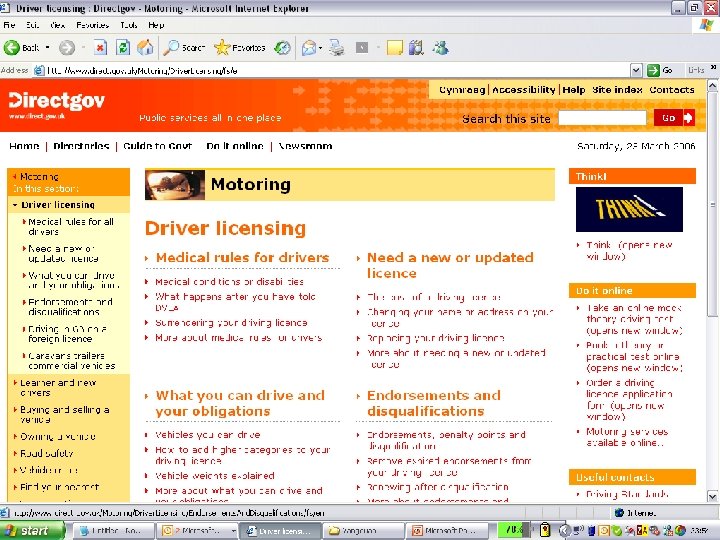Image resolution: width=720 pixels, height=540 pixels.
Task: Click the THINK! road safety banner image
Action: [629, 209]
